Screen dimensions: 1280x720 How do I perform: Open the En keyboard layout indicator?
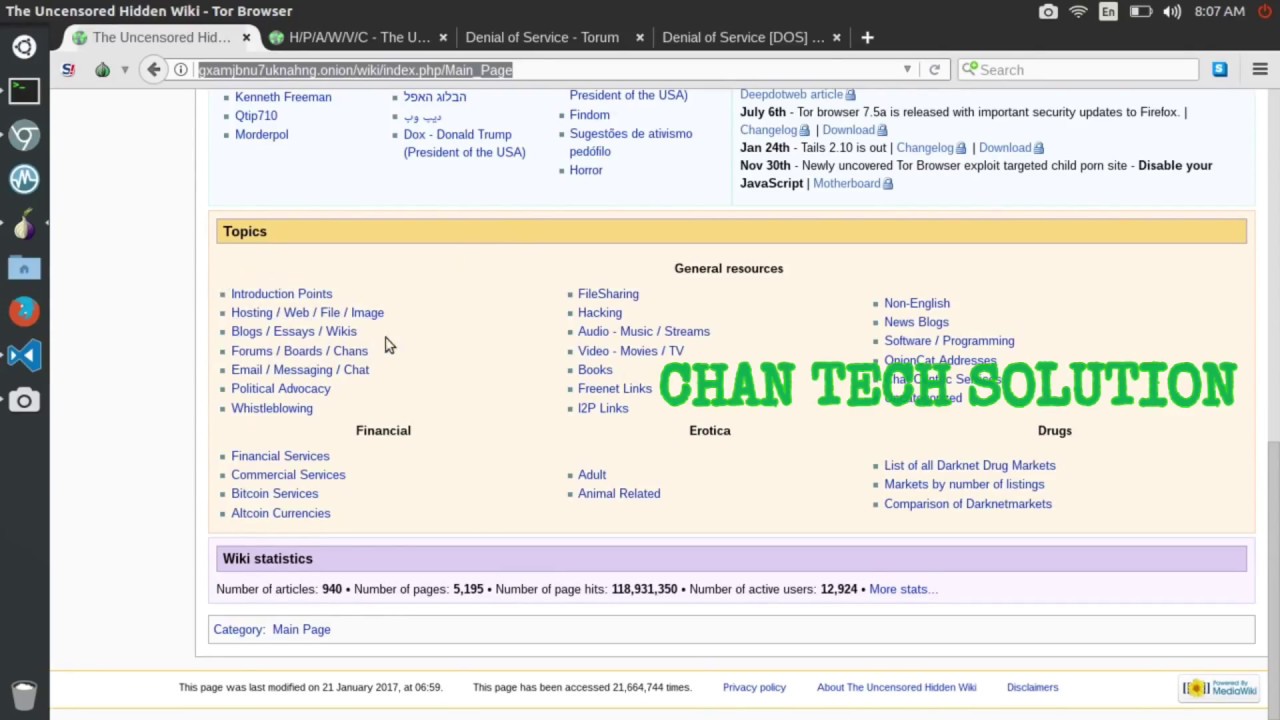click(1108, 12)
